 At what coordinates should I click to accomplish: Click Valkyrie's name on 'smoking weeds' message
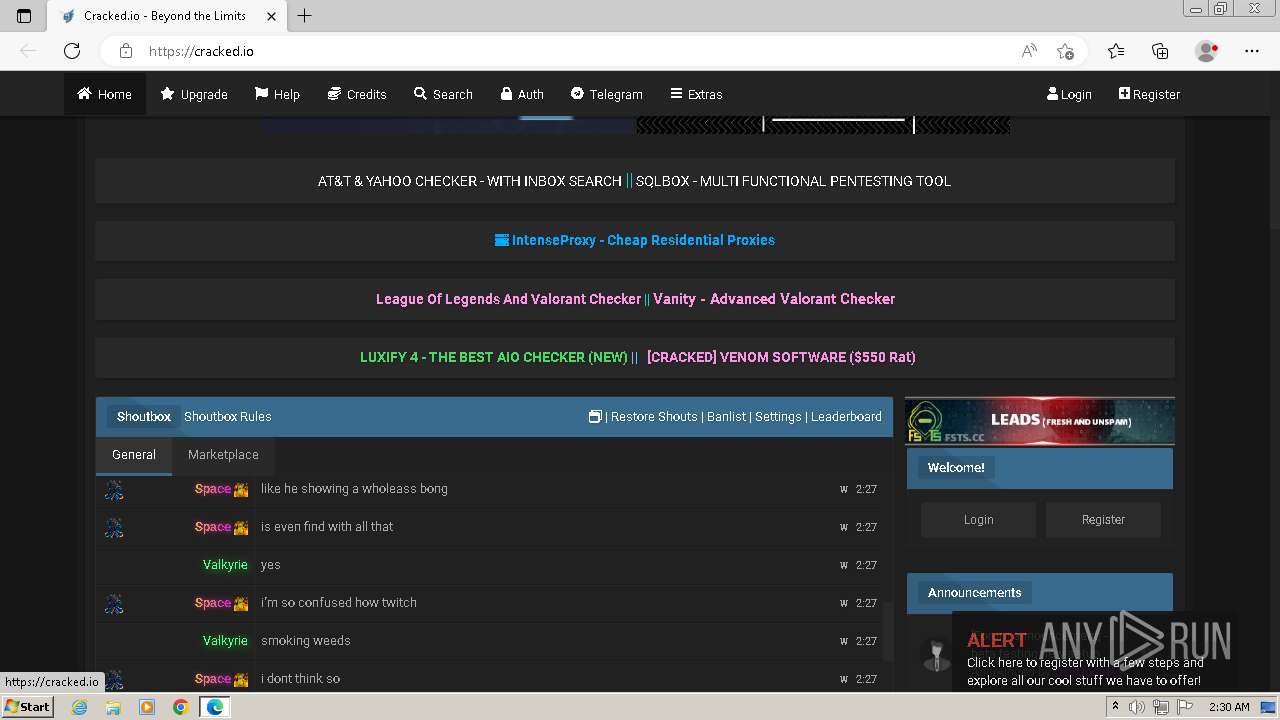pos(225,641)
